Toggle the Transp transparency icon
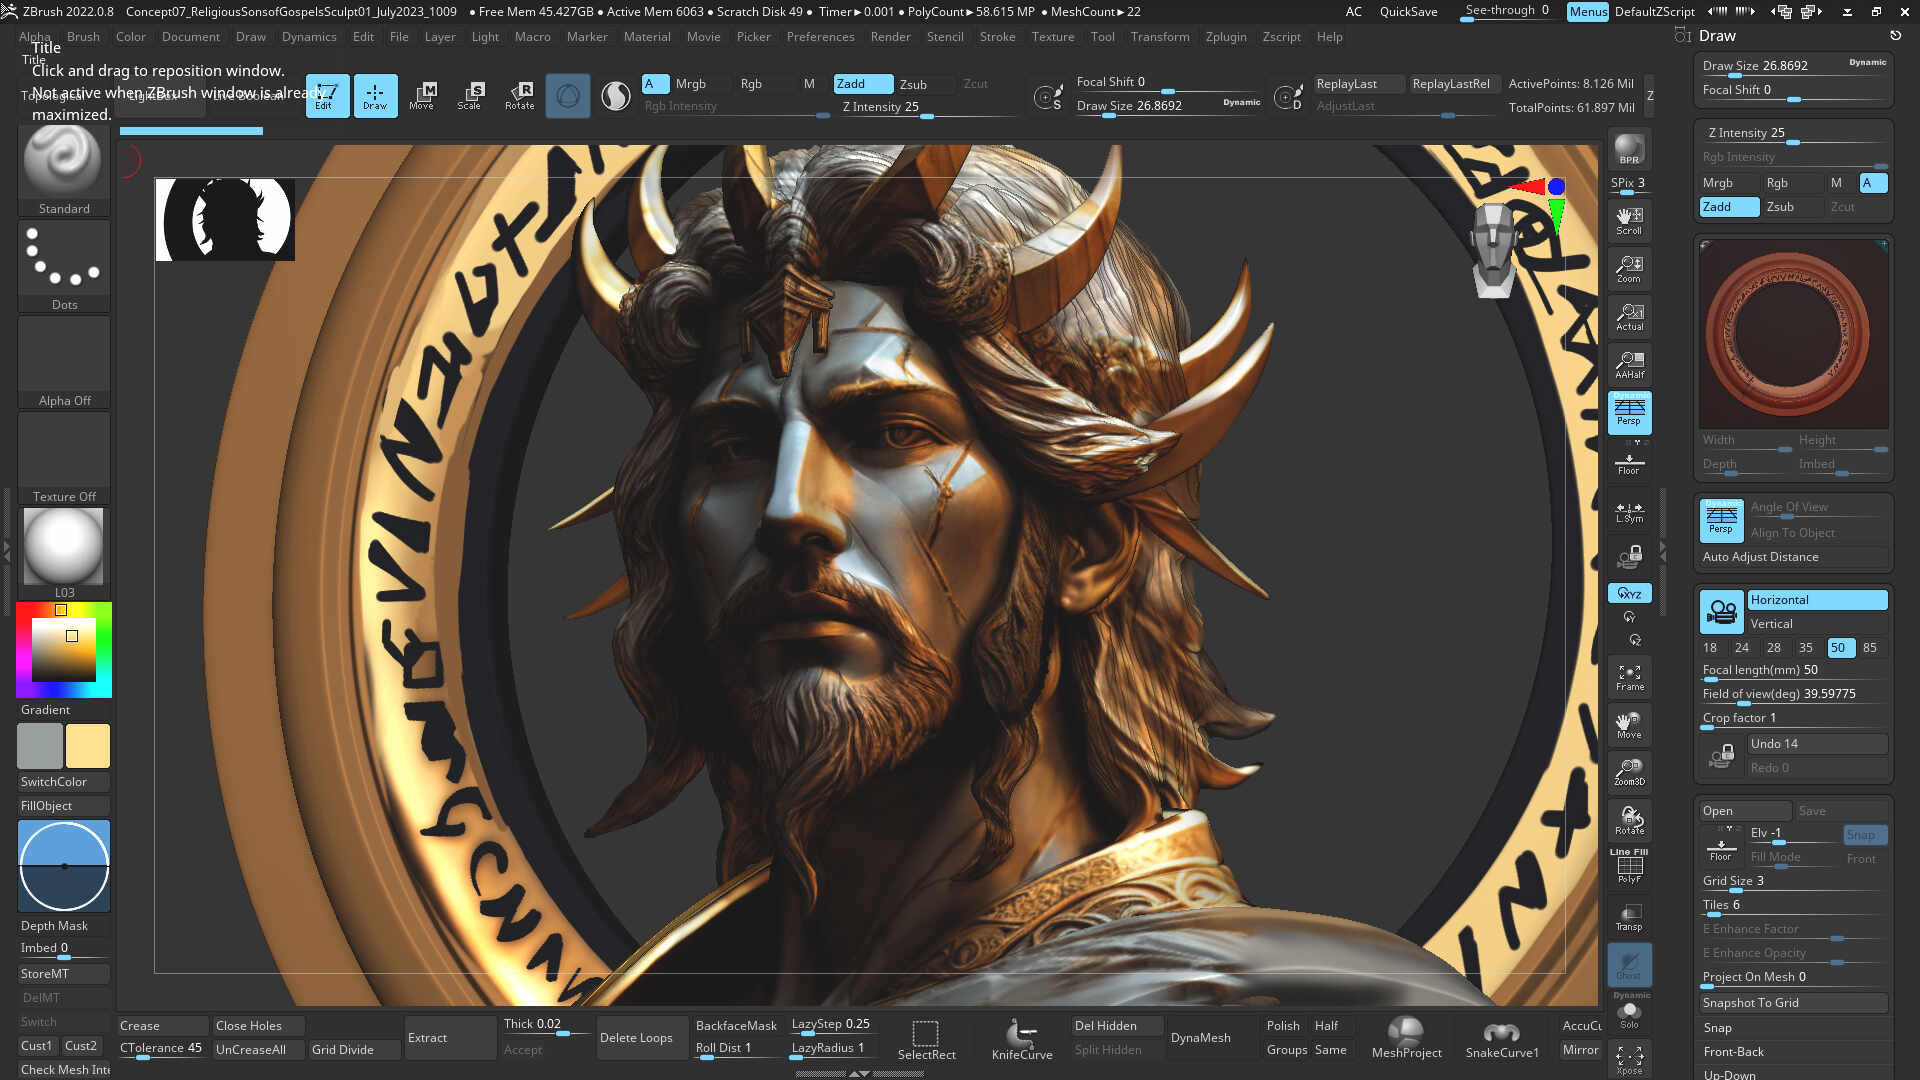The width and height of the screenshot is (1920, 1080). (1629, 917)
